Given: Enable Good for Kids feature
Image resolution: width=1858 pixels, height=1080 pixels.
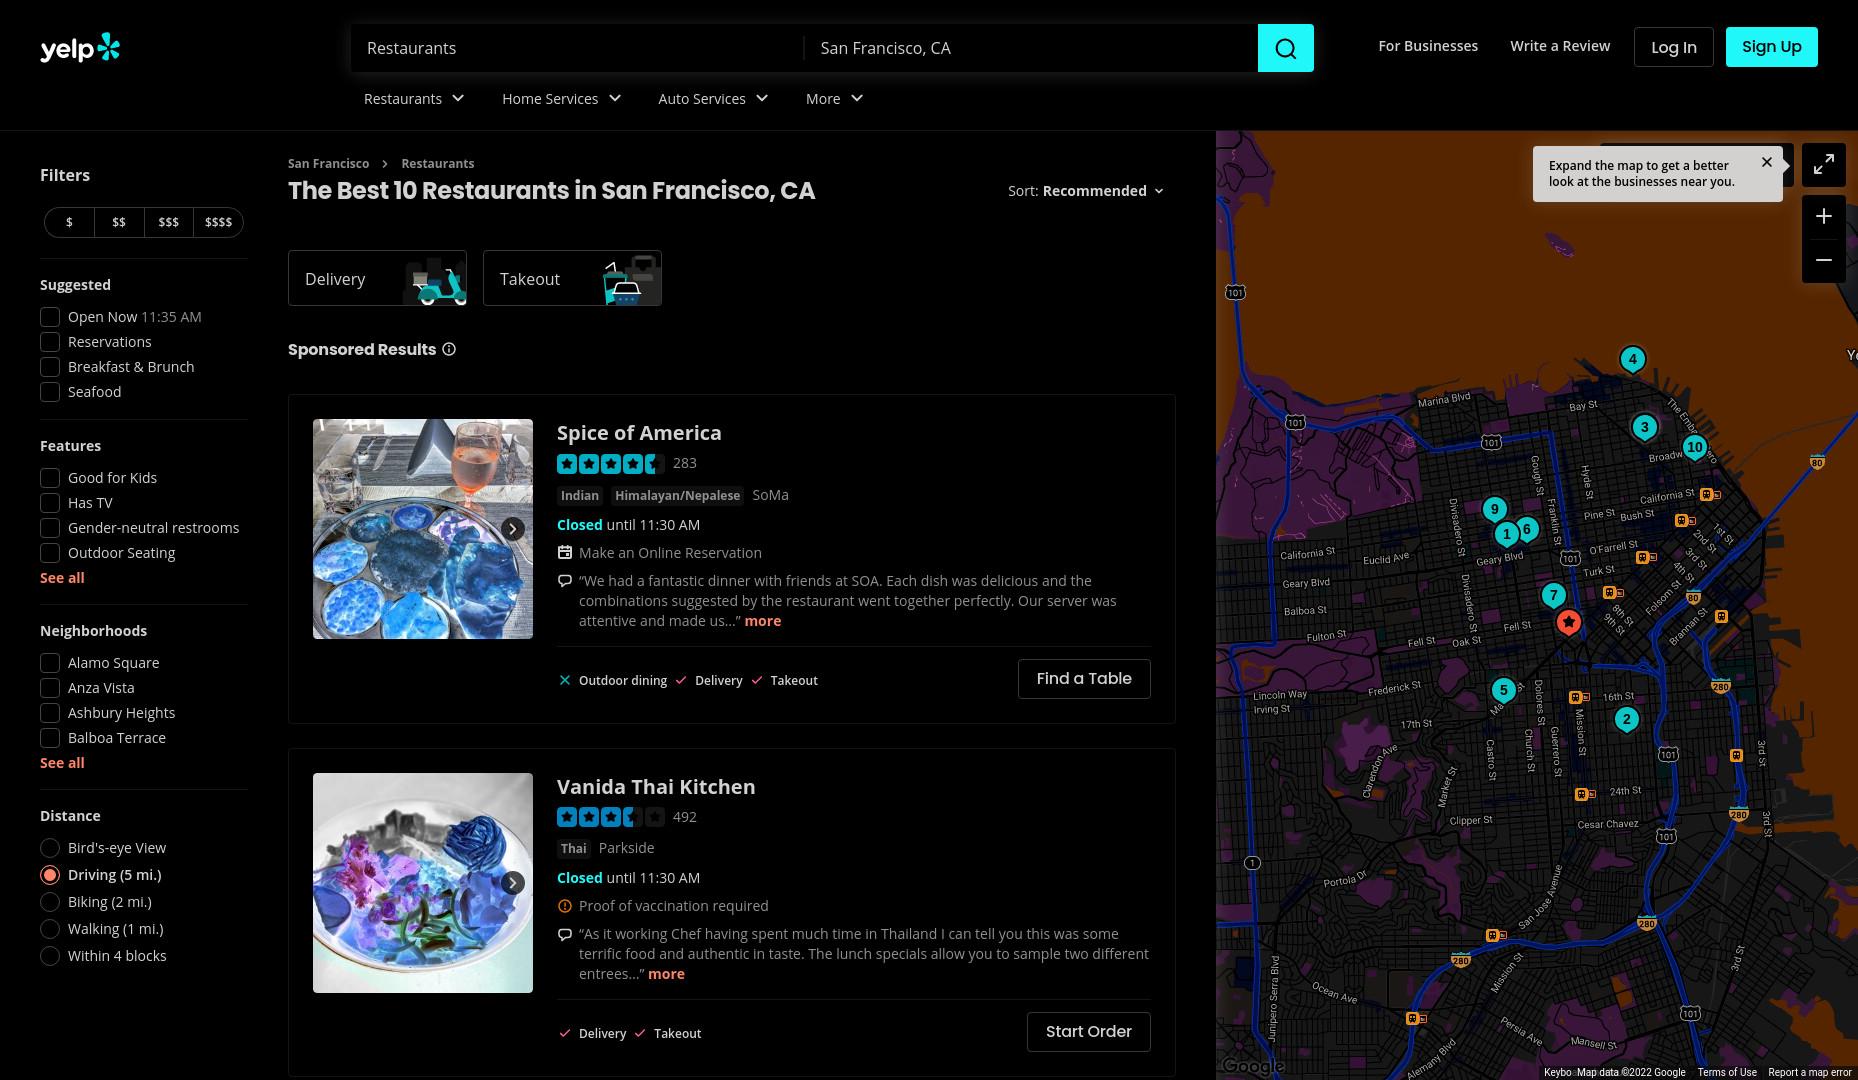Looking at the screenshot, I should (50, 478).
